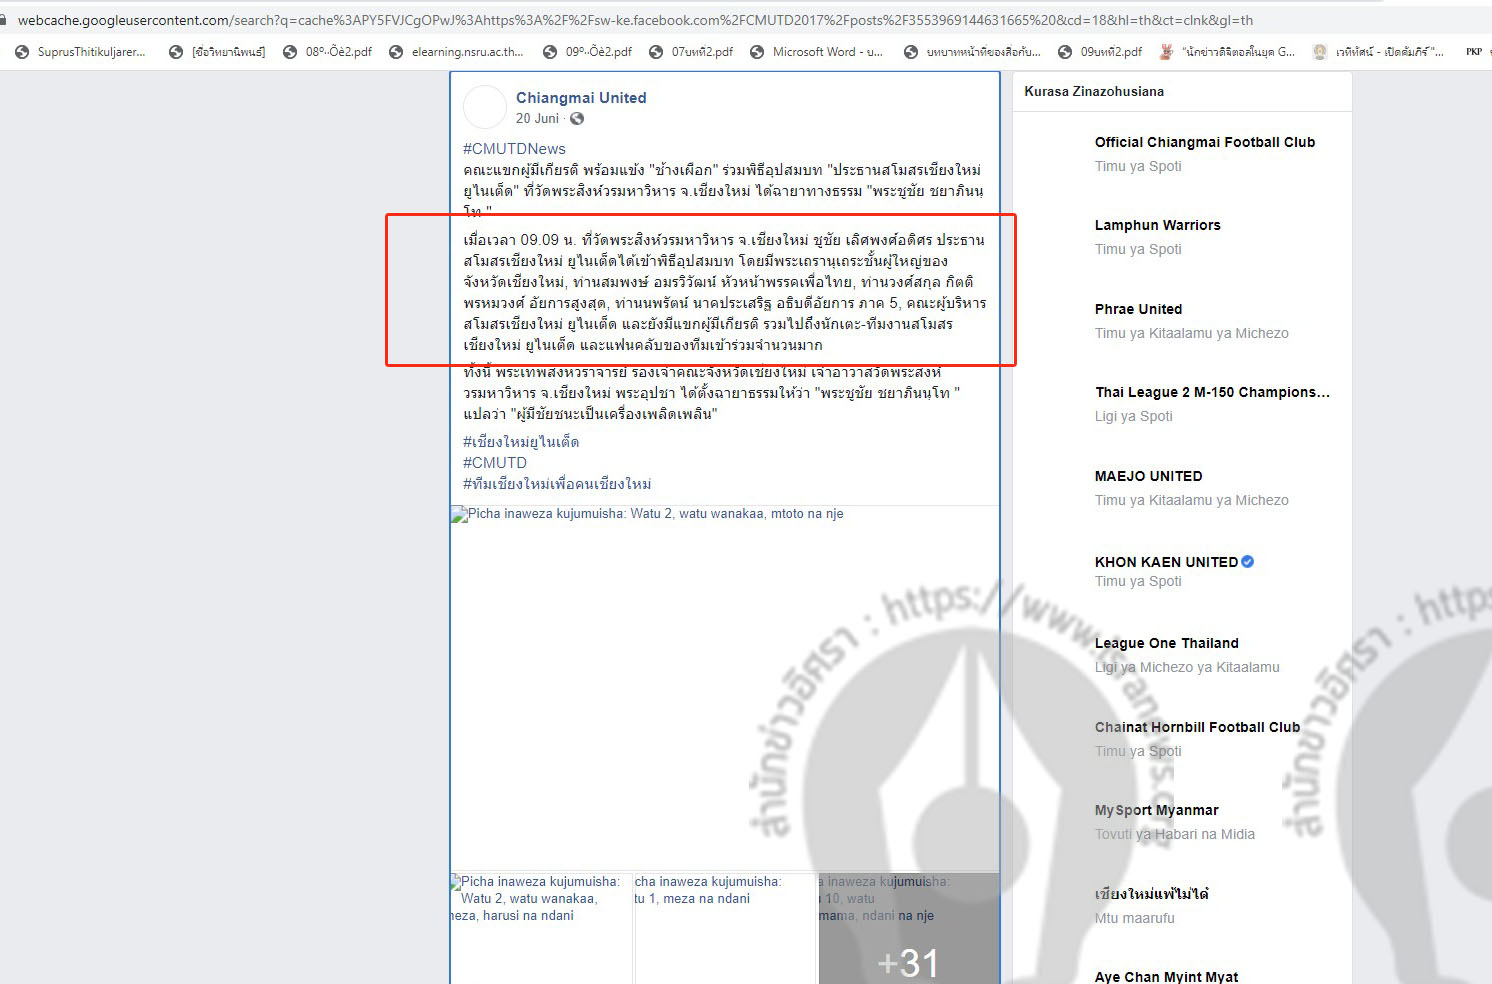The height and width of the screenshot is (984, 1492).
Task: Open the PKP bookmark
Action: [x=1473, y=52]
